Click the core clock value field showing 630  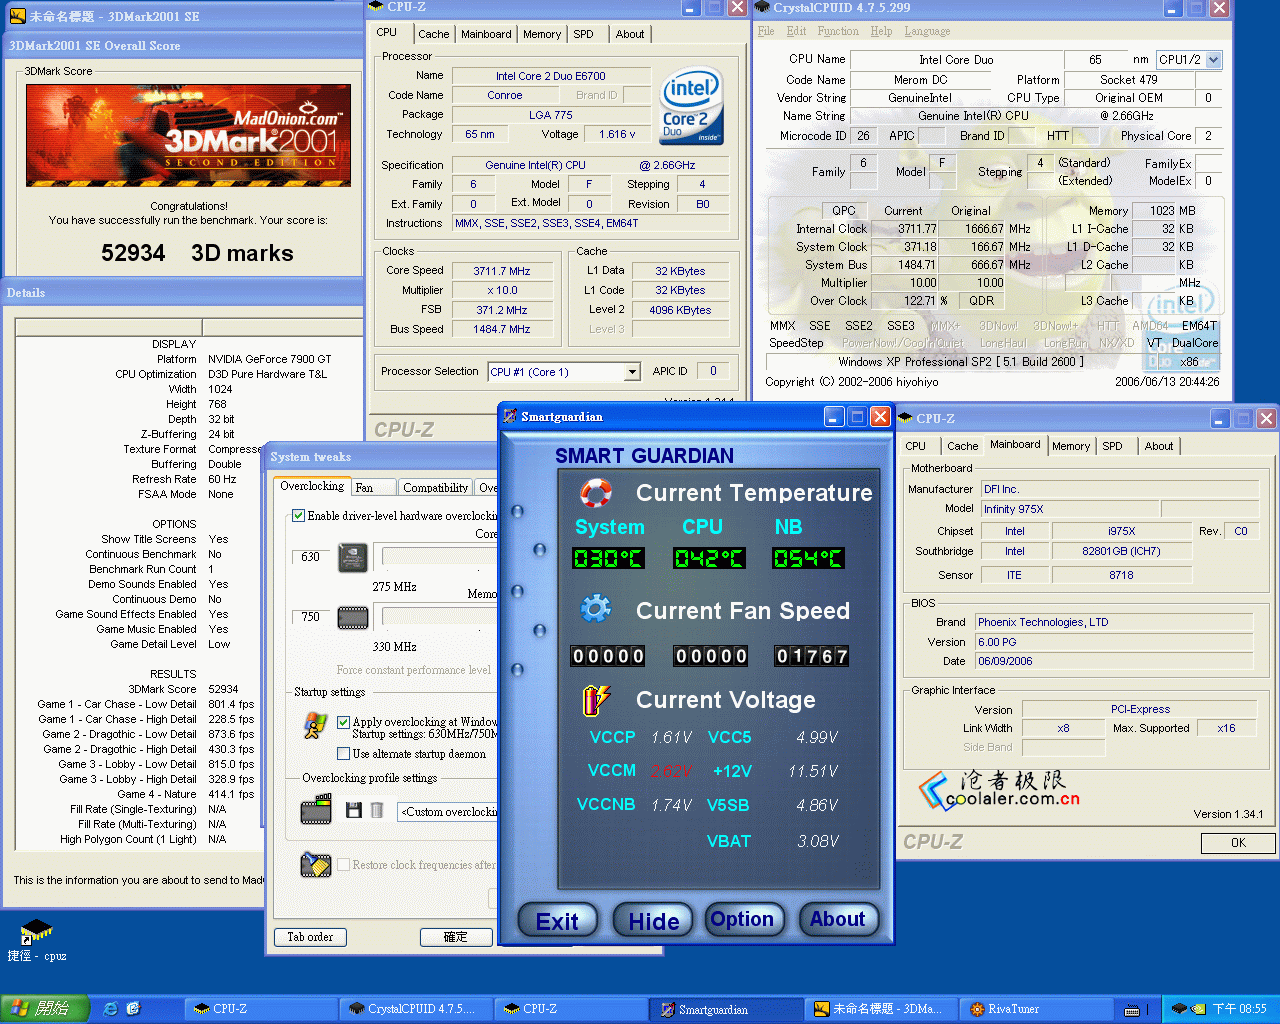pyautogui.click(x=311, y=557)
